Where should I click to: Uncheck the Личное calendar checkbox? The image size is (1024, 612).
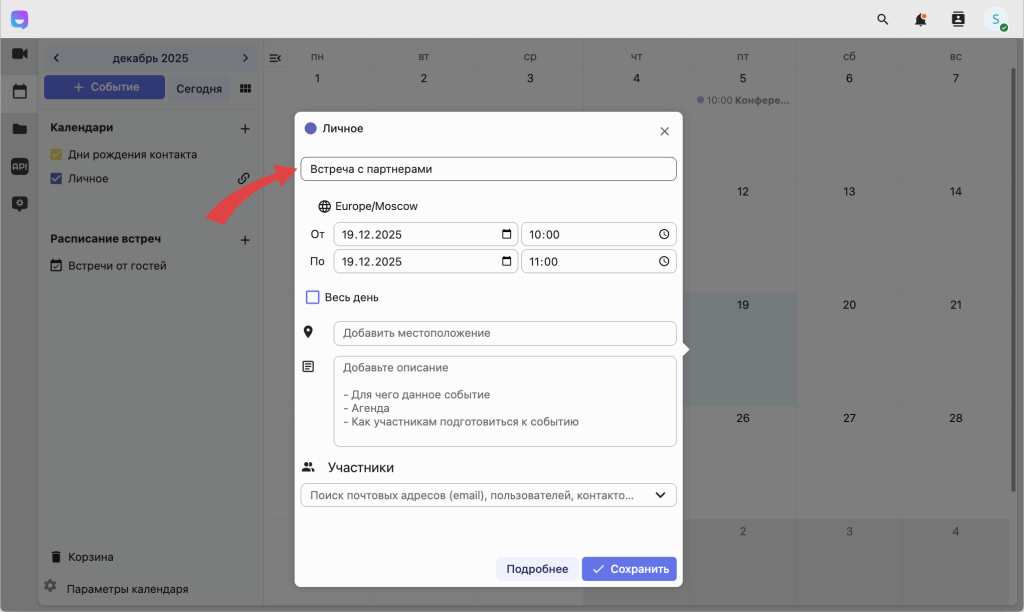point(57,179)
